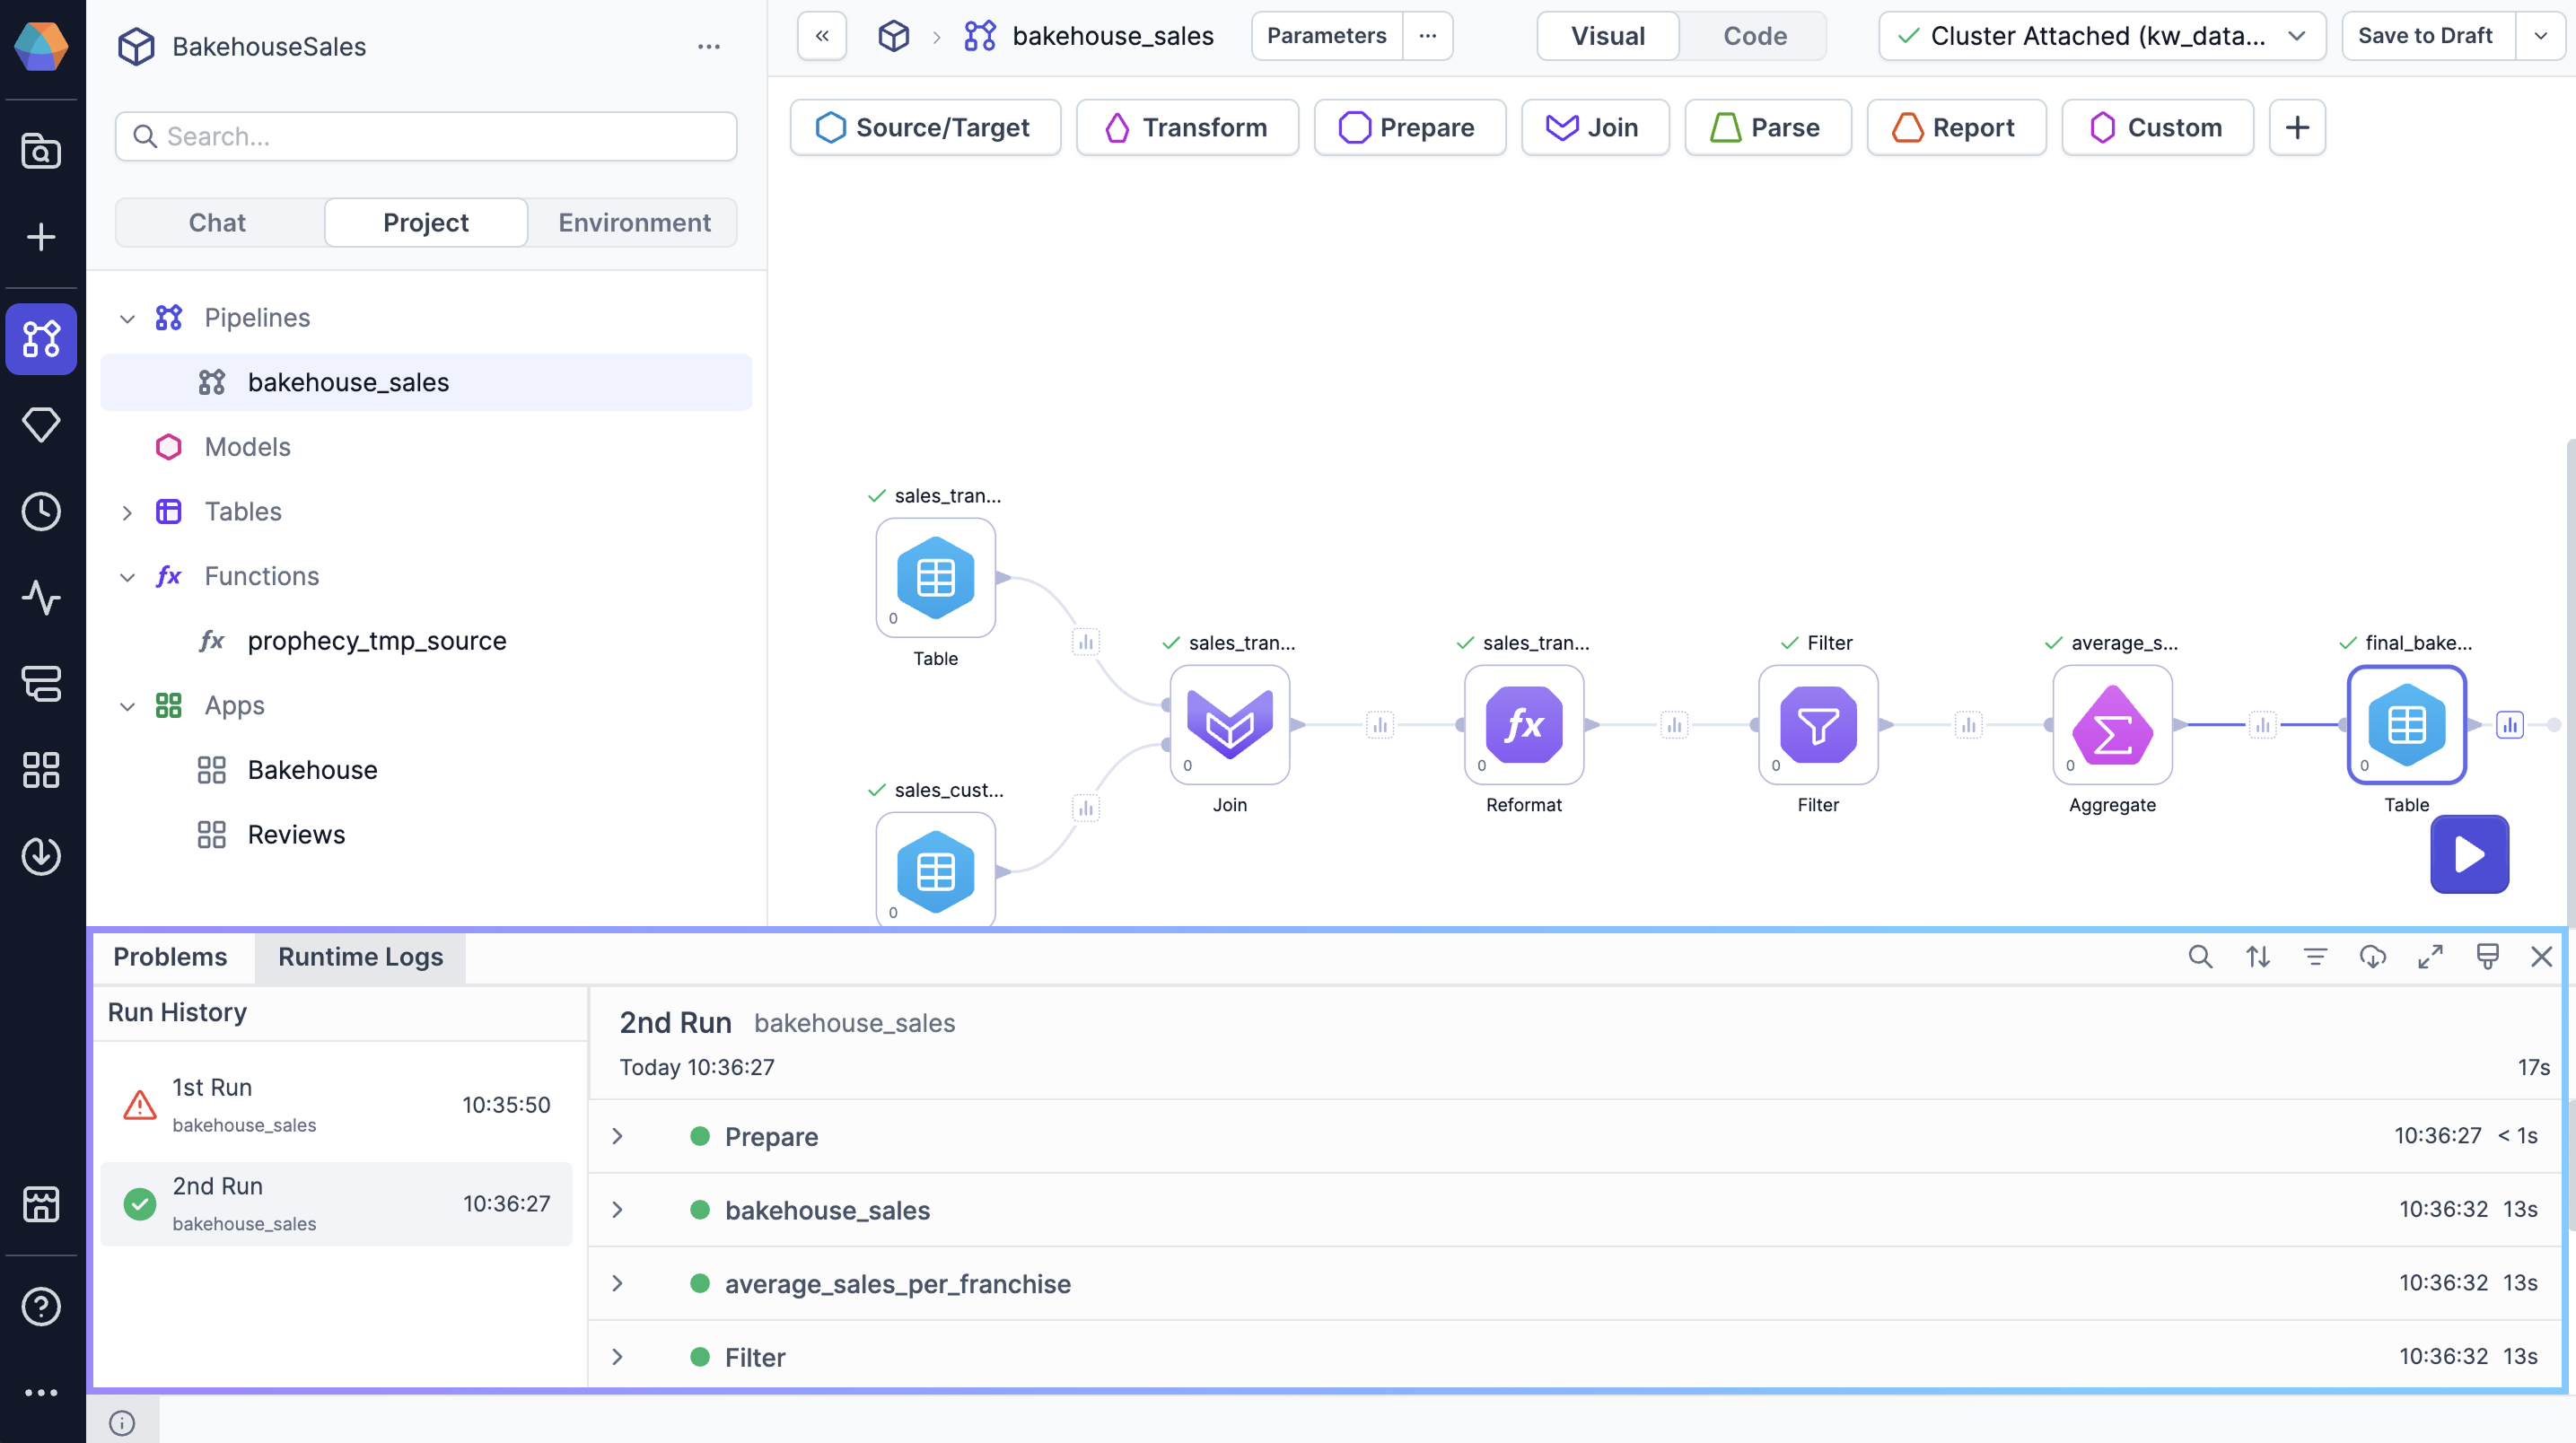Expand the bakehouse_sales log entry
Image resolution: width=2576 pixels, height=1443 pixels.
pyautogui.click(x=617, y=1209)
